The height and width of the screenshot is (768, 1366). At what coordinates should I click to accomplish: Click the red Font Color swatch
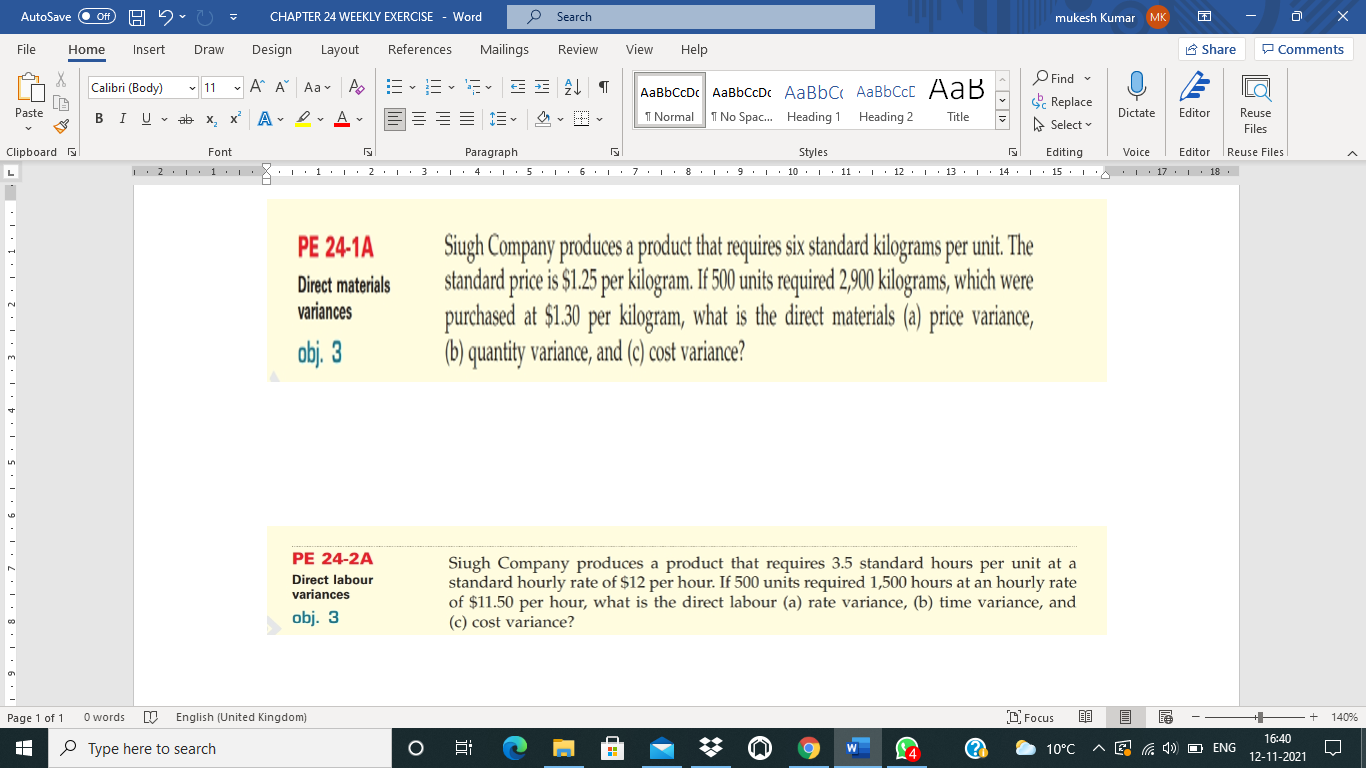[x=341, y=120]
